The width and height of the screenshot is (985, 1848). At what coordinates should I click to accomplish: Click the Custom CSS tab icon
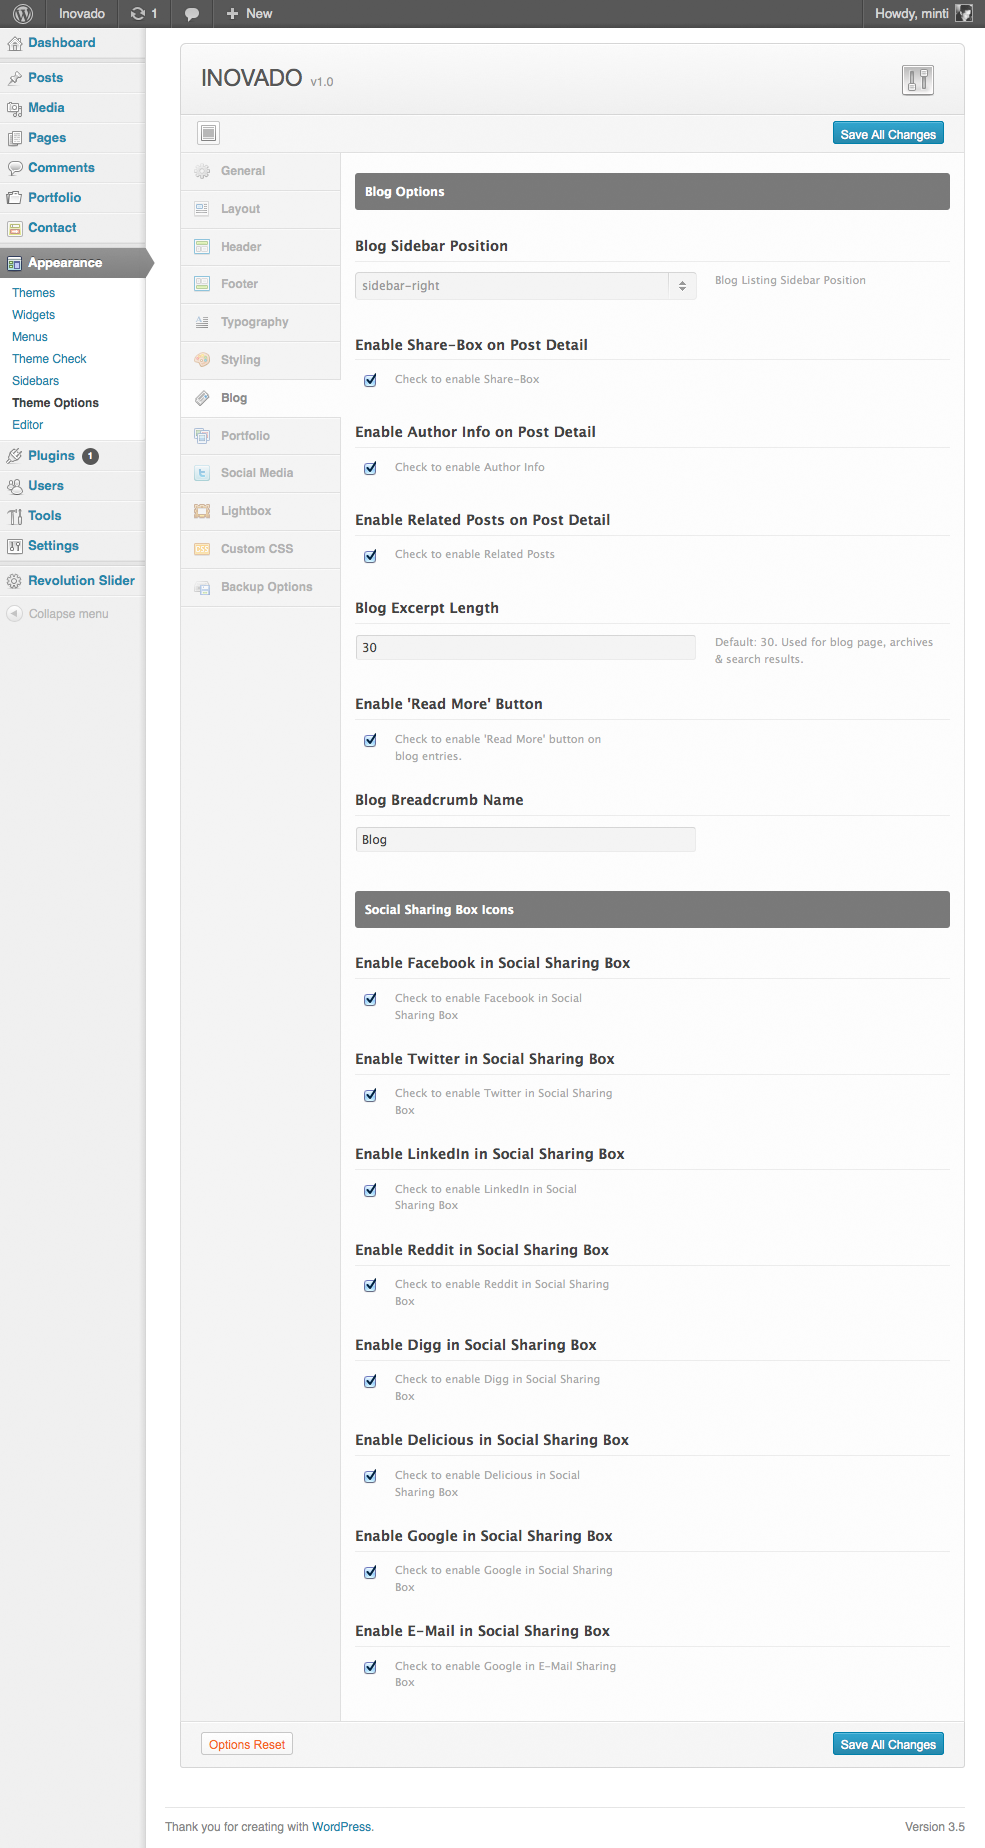[202, 549]
